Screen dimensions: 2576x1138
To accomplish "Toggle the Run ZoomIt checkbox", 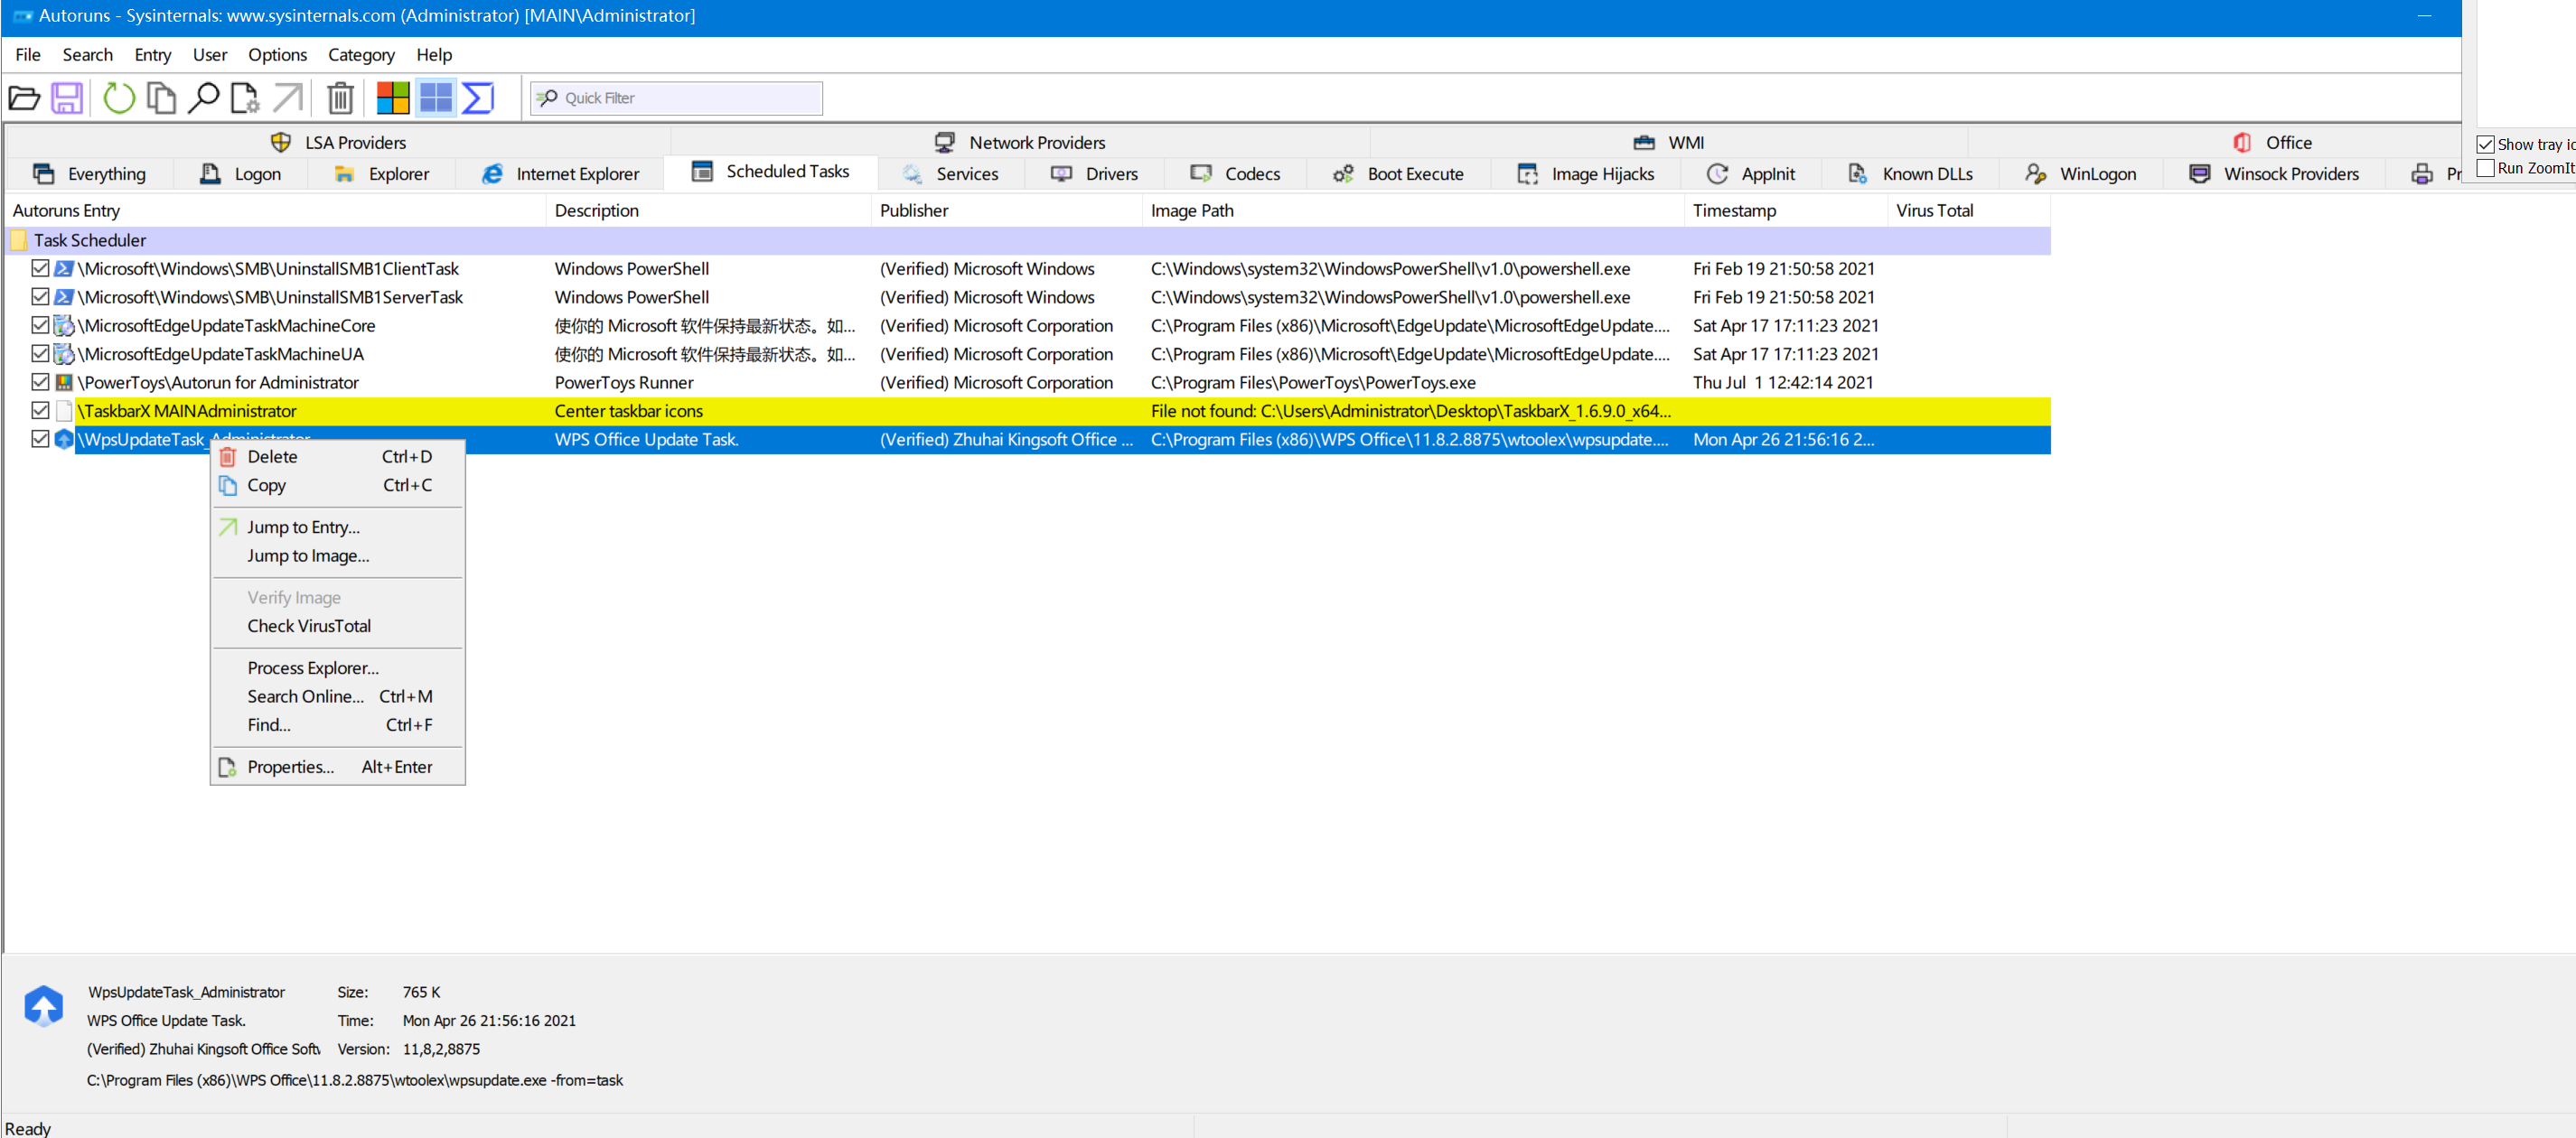I will pyautogui.click(x=2486, y=168).
